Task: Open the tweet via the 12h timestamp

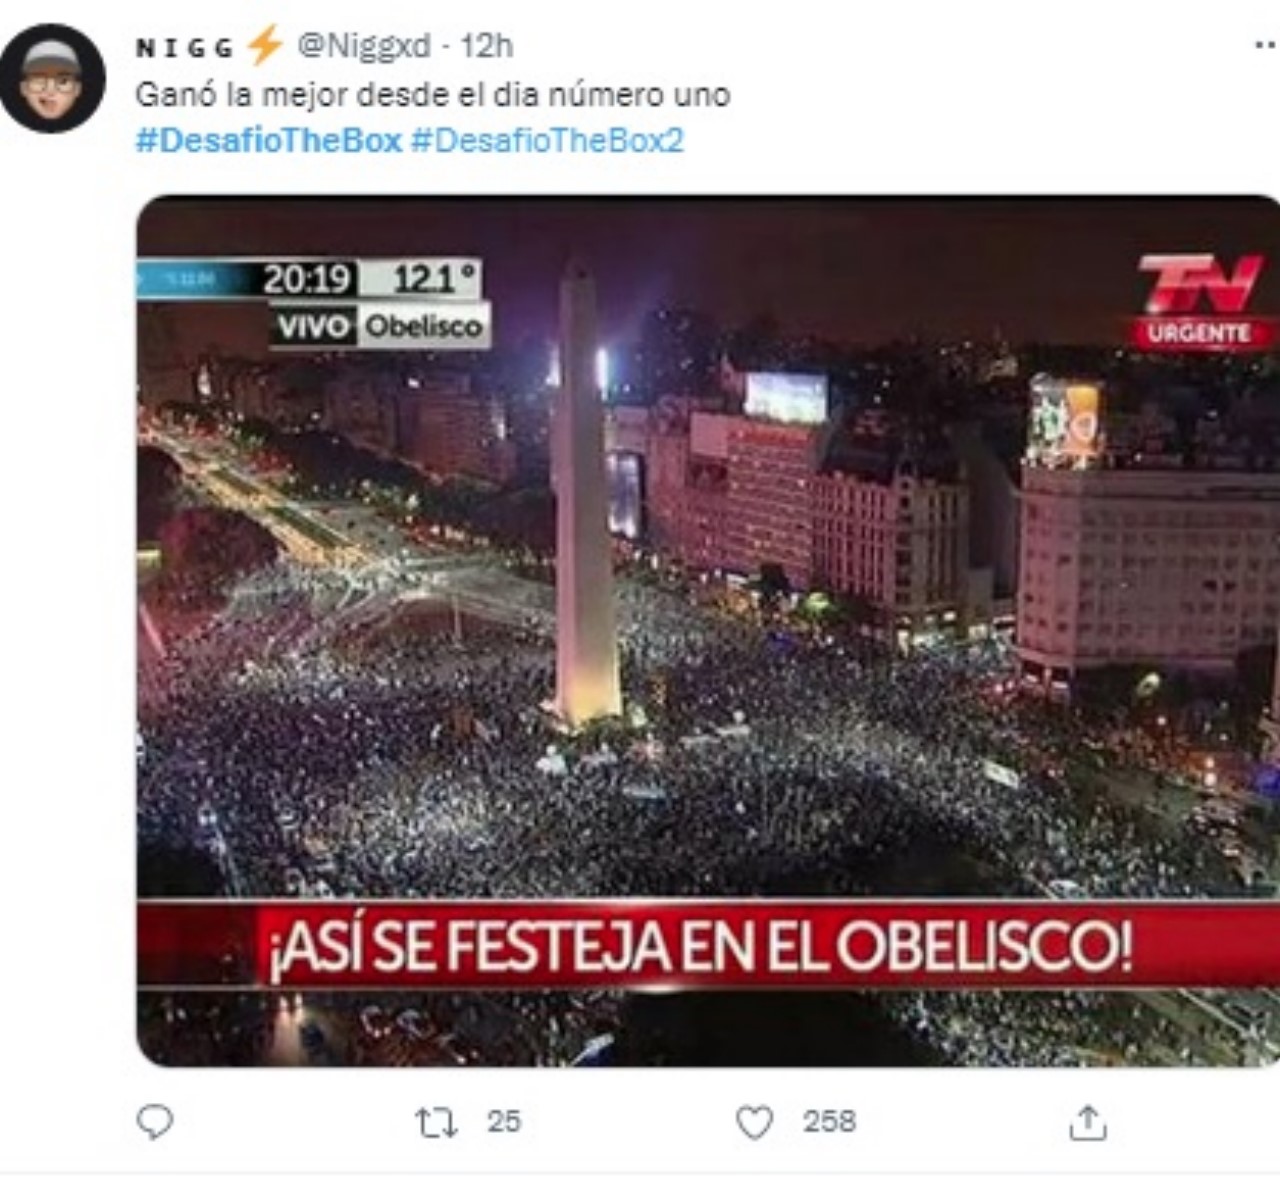Action: click(x=487, y=46)
